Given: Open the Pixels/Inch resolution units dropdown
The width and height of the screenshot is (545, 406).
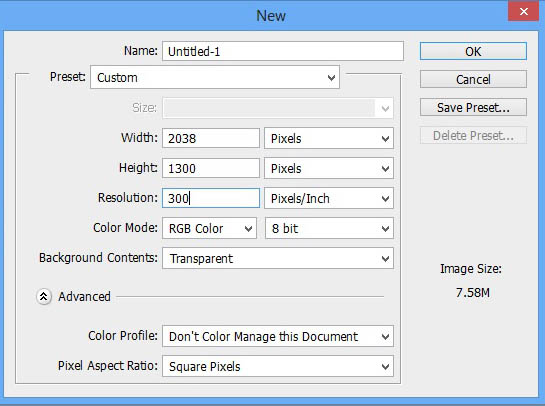Looking at the screenshot, I should [329, 198].
